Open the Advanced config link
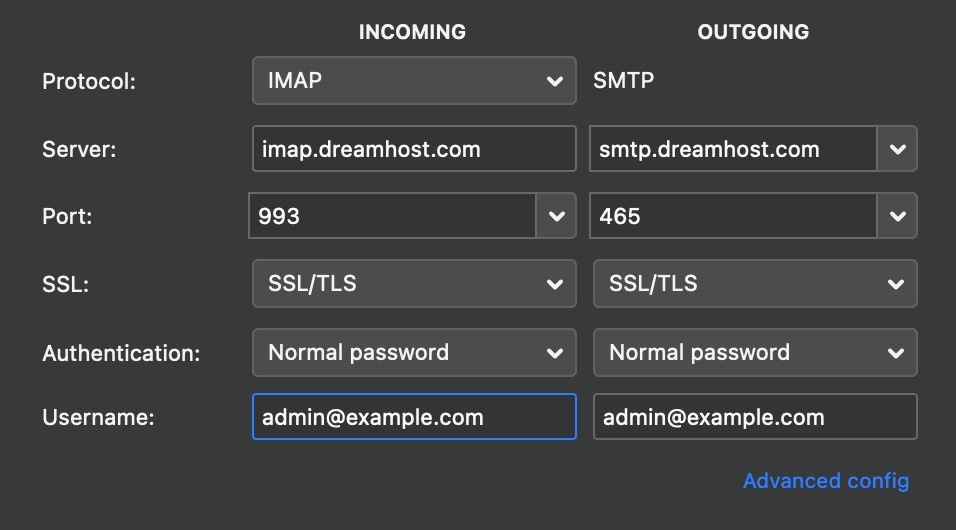 [x=826, y=481]
